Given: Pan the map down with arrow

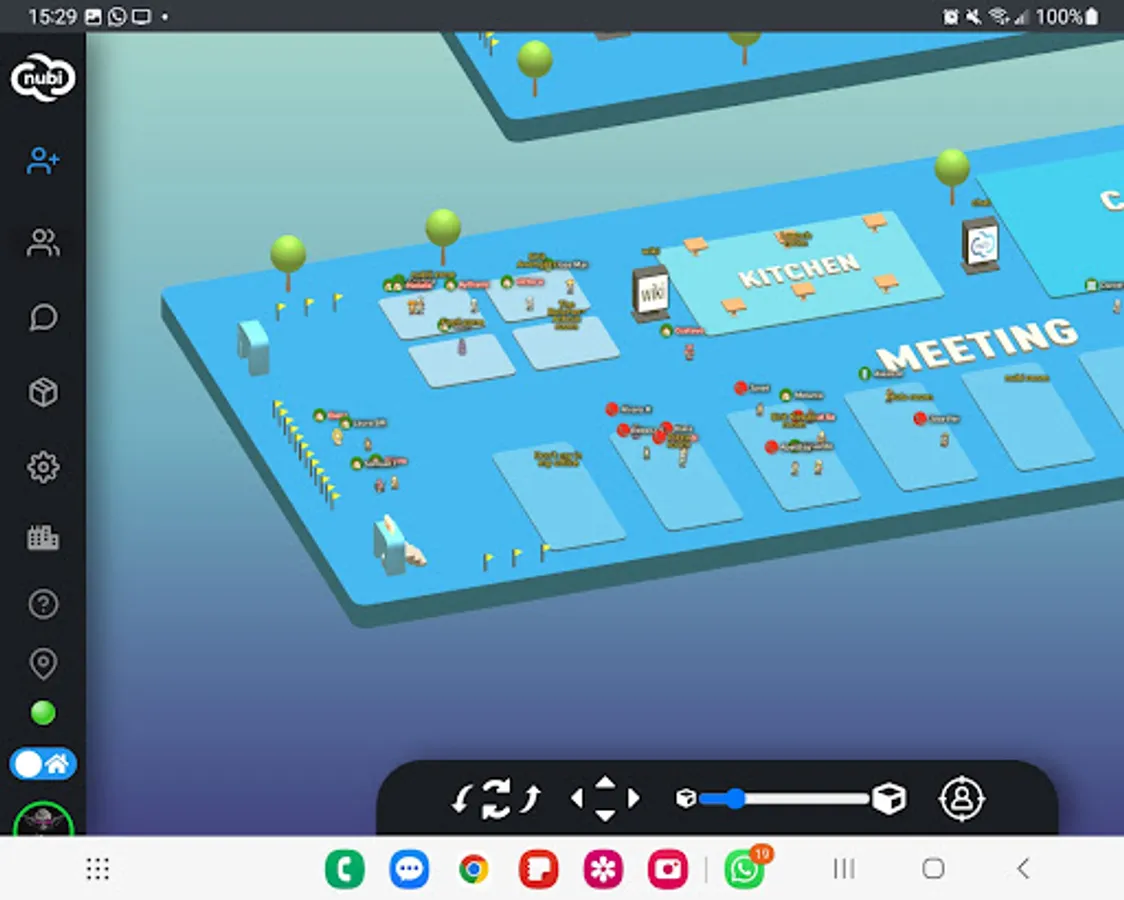Looking at the screenshot, I should tap(605, 815).
